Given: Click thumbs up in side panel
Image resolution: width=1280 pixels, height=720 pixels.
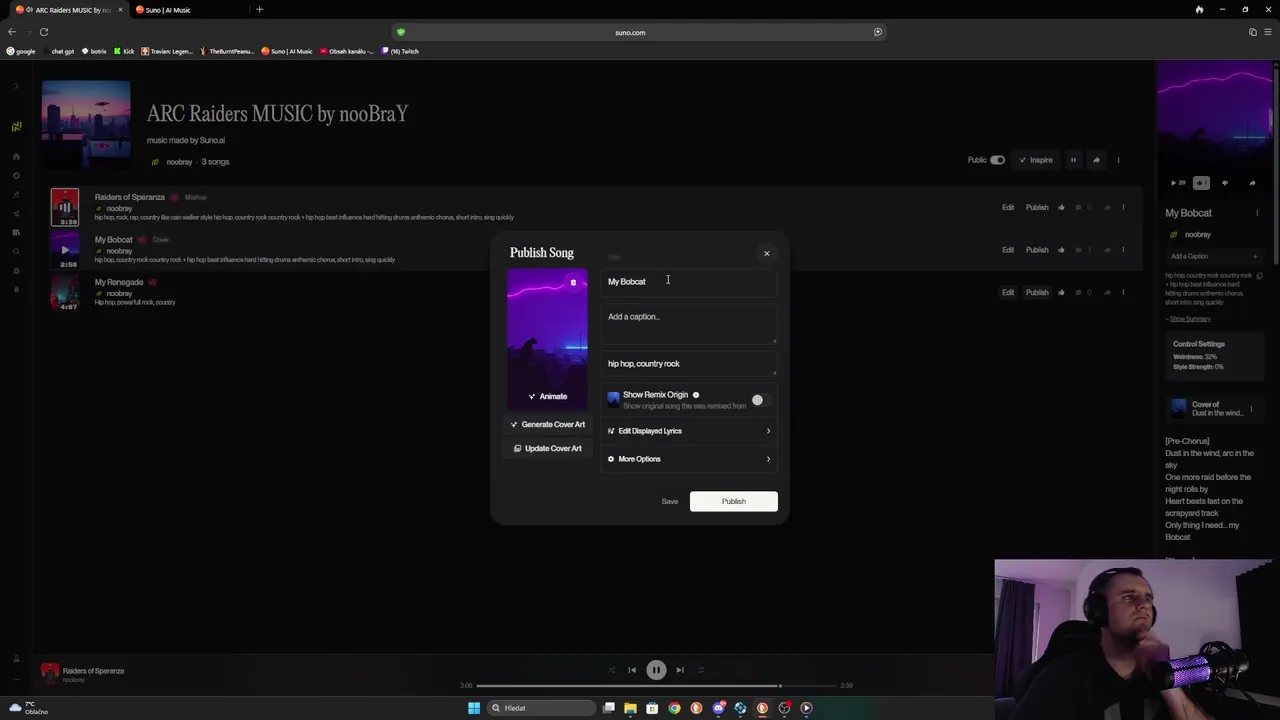Looking at the screenshot, I should click(x=1201, y=183).
